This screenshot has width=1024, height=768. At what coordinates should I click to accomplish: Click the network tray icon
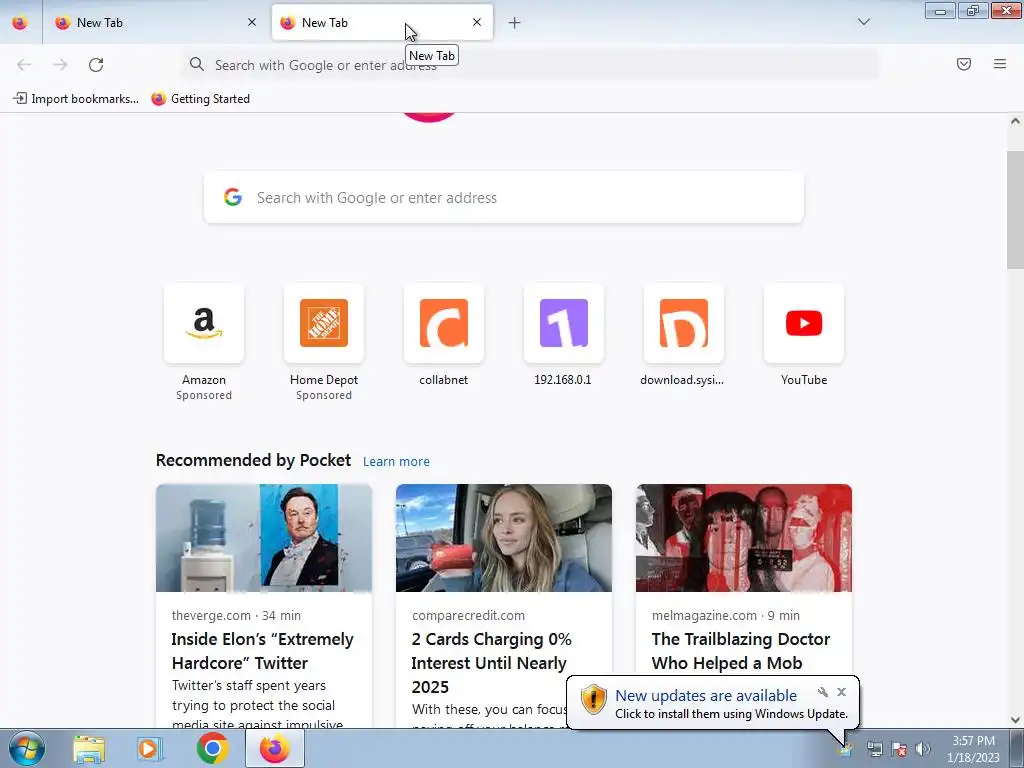(874, 750)
